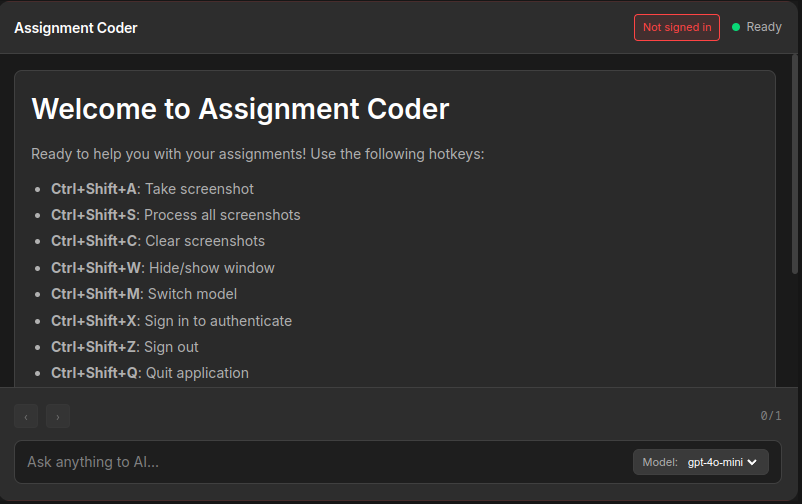Click the Ctrl+Shift+A: Take screenshot line
Screen dimensions: 802x504
click(152, 189)
